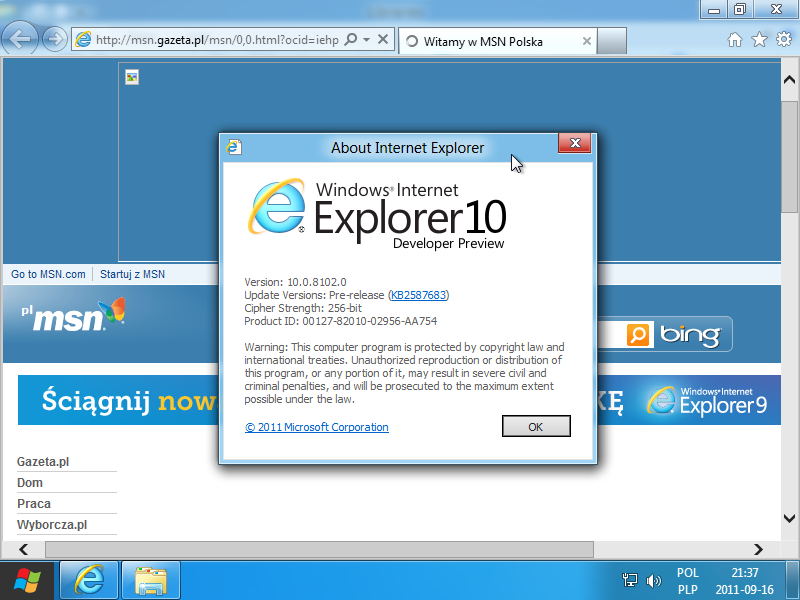Click the network tray icon
This screenshot has height=600, width=800.
coord(630,580)
